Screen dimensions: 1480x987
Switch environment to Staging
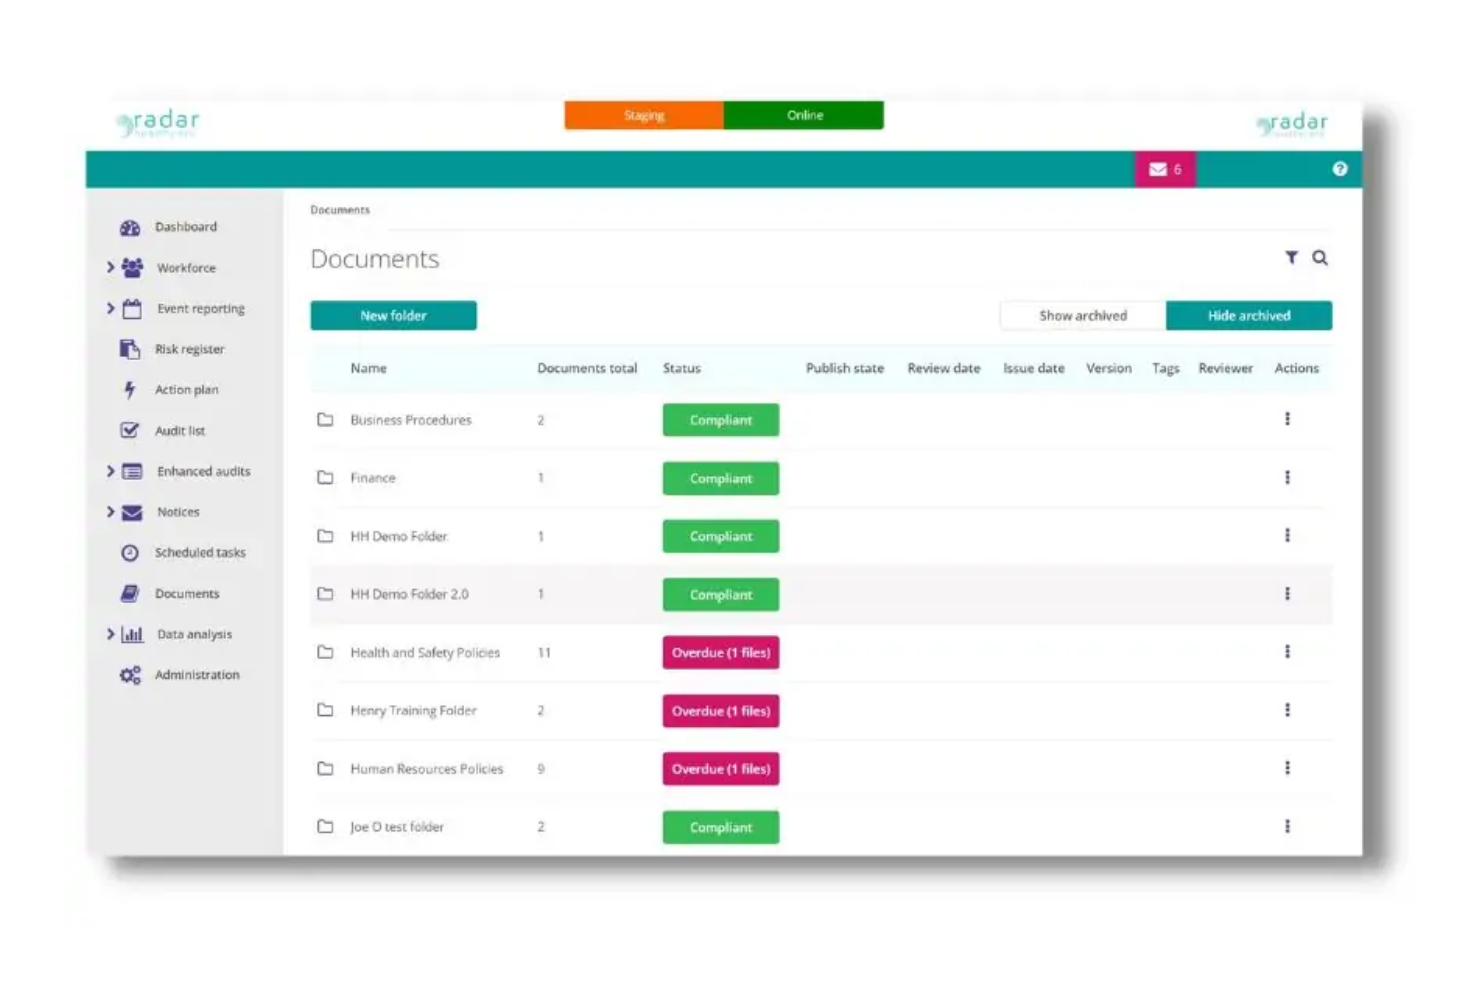(644, 114)
